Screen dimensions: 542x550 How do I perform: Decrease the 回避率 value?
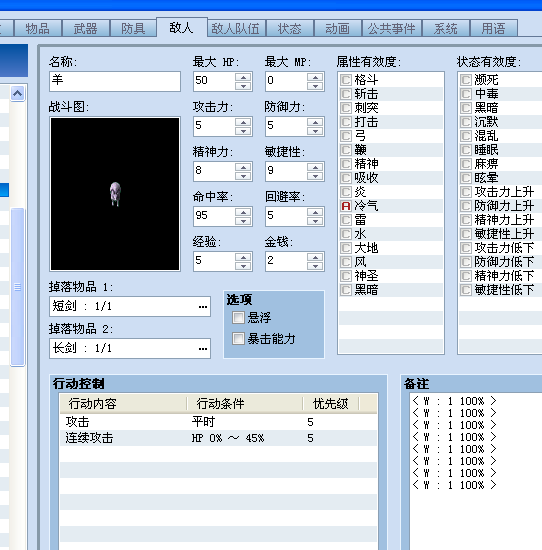315,221
